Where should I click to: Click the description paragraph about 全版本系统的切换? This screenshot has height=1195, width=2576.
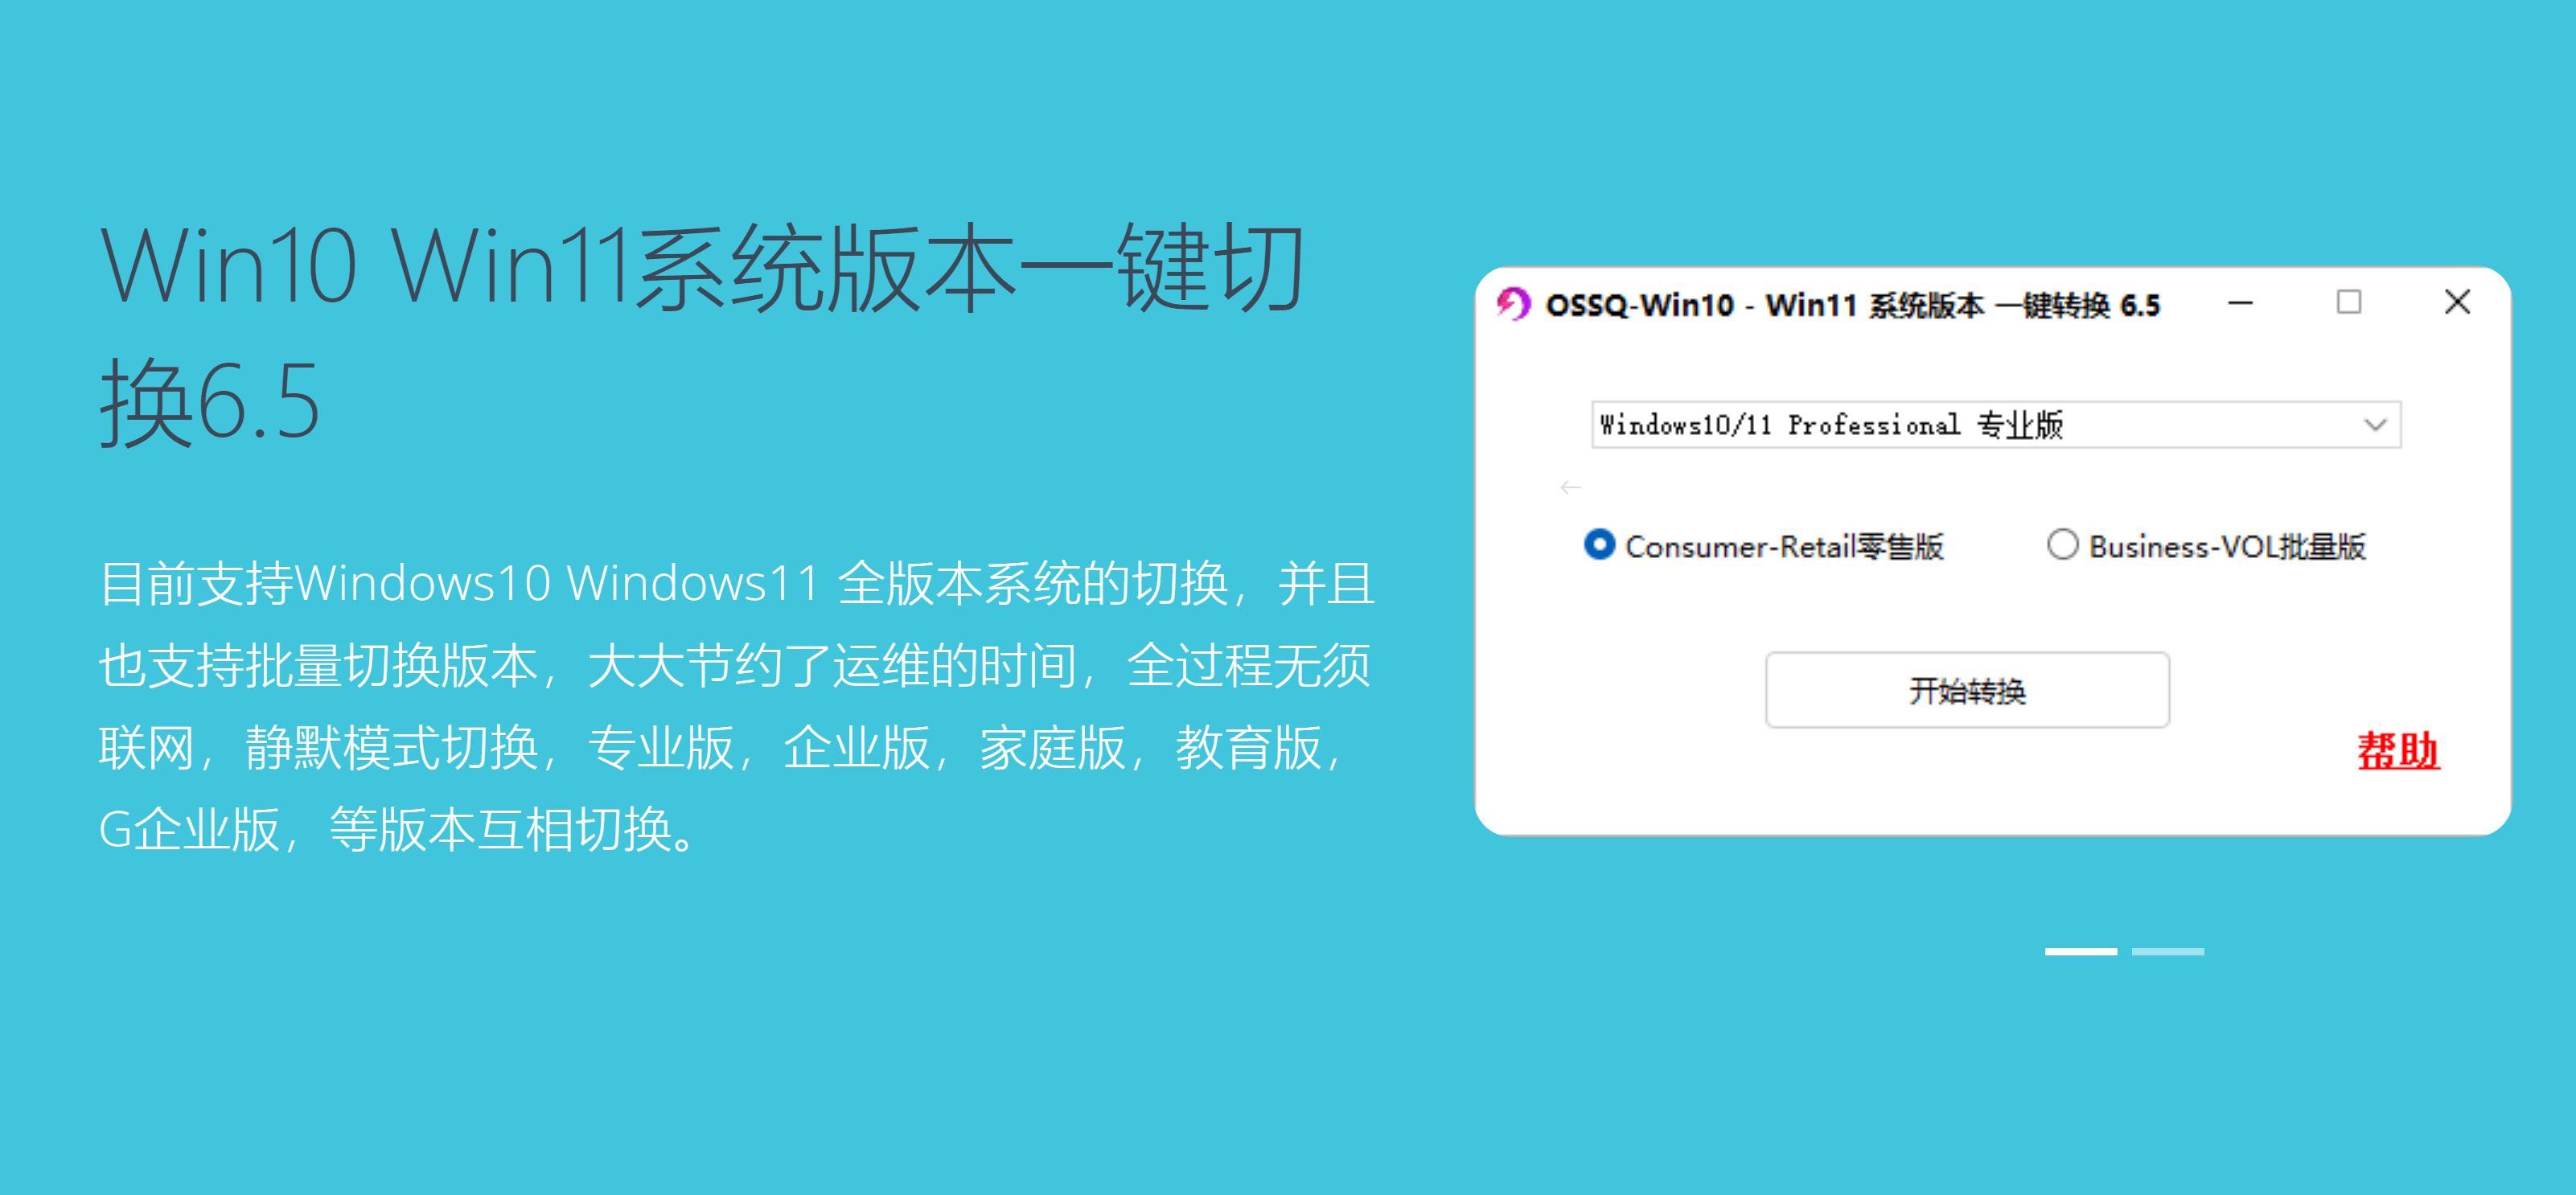pos(737,706)
